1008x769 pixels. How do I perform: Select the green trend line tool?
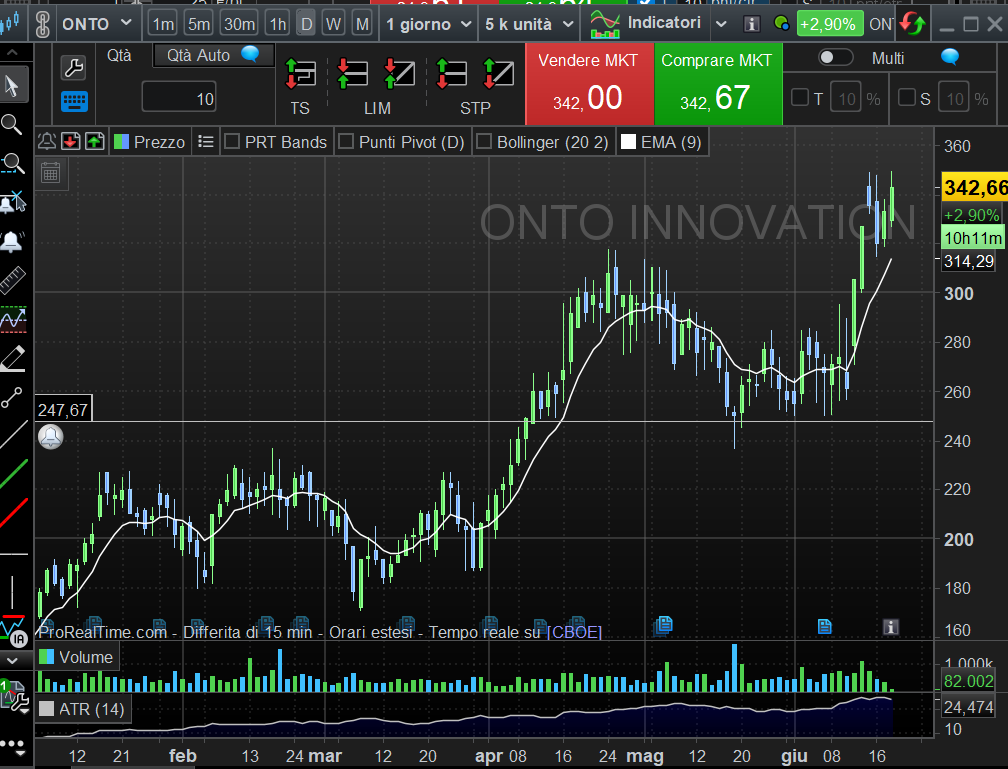[14, 475]
